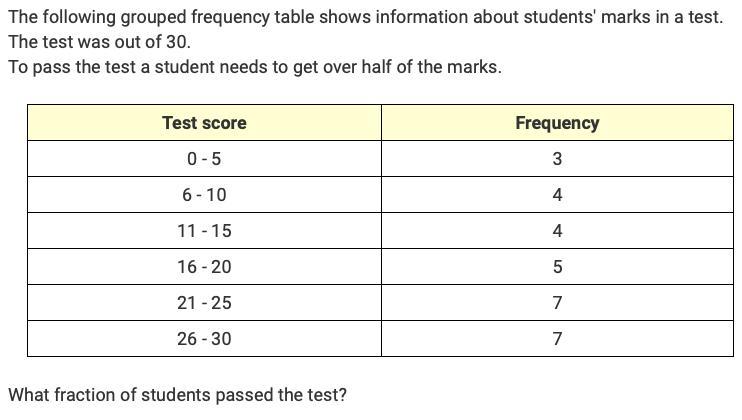
Task: Select the "6 - 10" score cell
Action: [204, 195]
